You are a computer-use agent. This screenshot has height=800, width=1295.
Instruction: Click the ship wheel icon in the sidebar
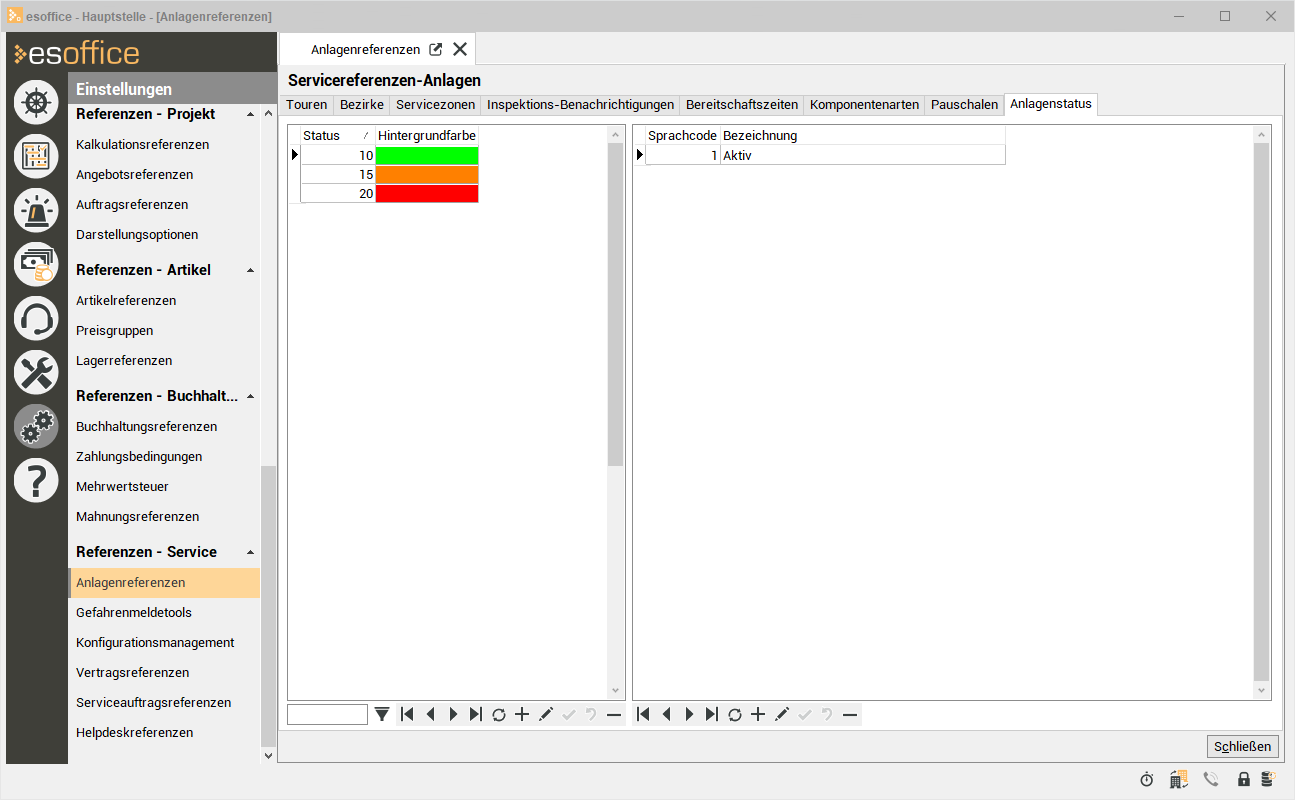coord(36,103)
